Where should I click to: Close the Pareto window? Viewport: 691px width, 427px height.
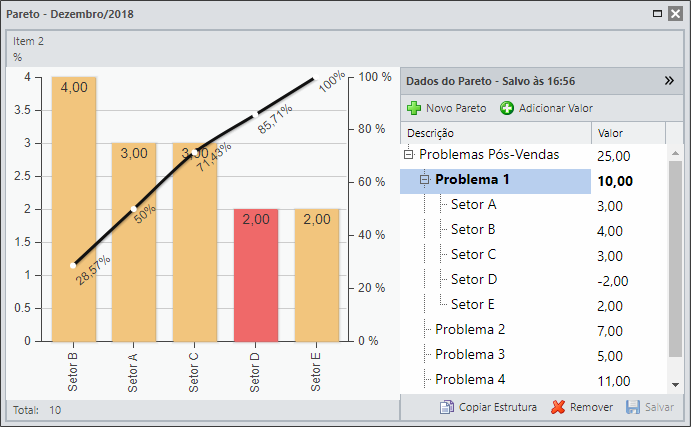675,14
